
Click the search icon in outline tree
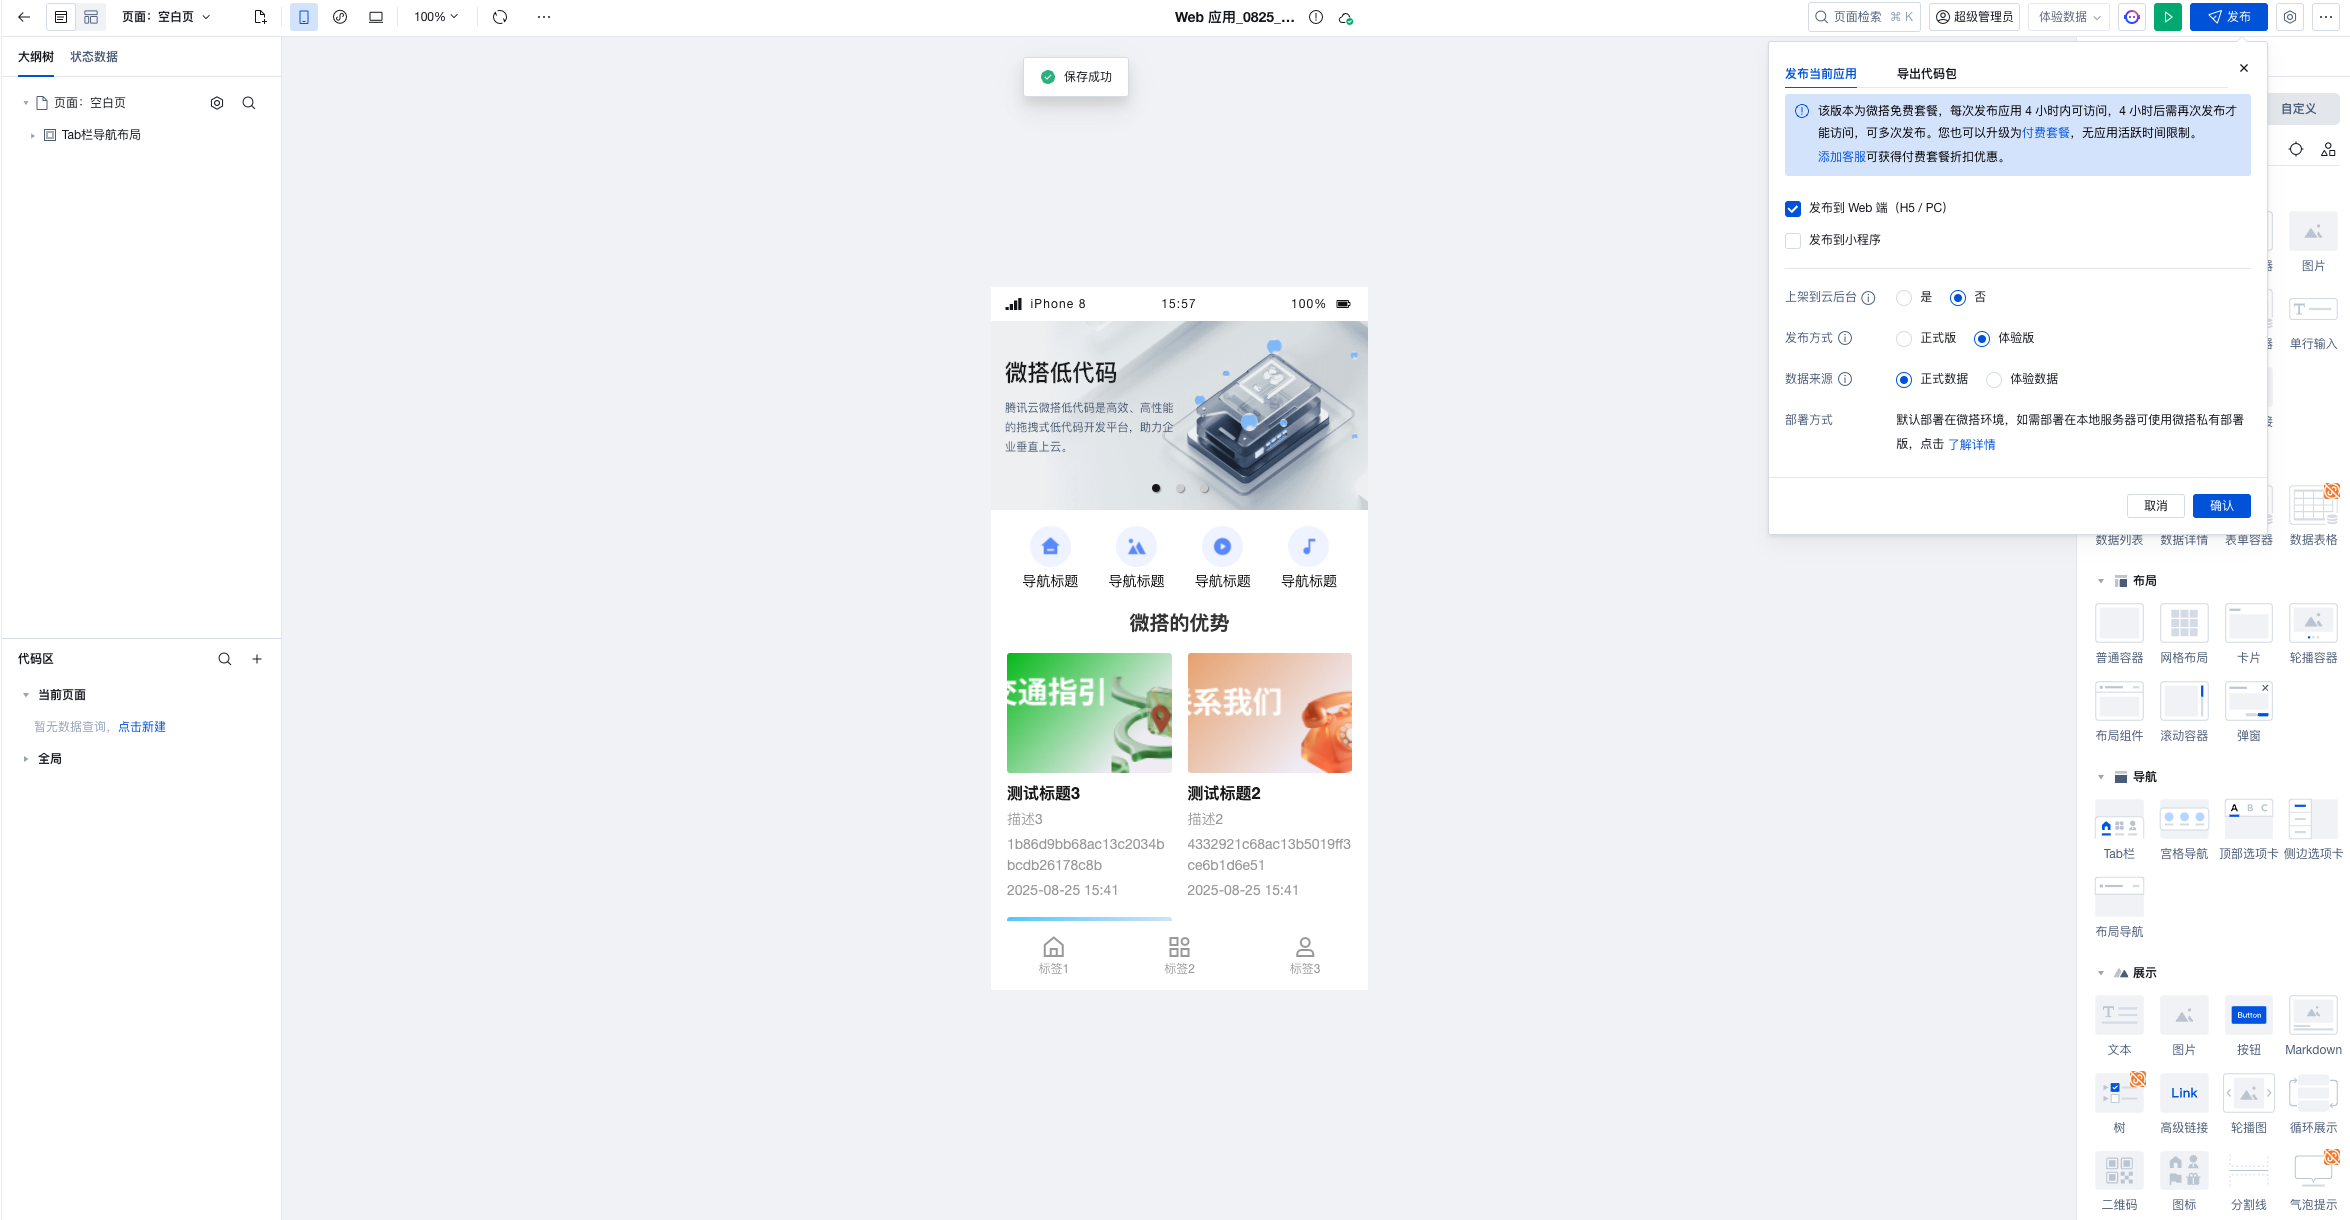pyautogui.click(x=249, y=103)
